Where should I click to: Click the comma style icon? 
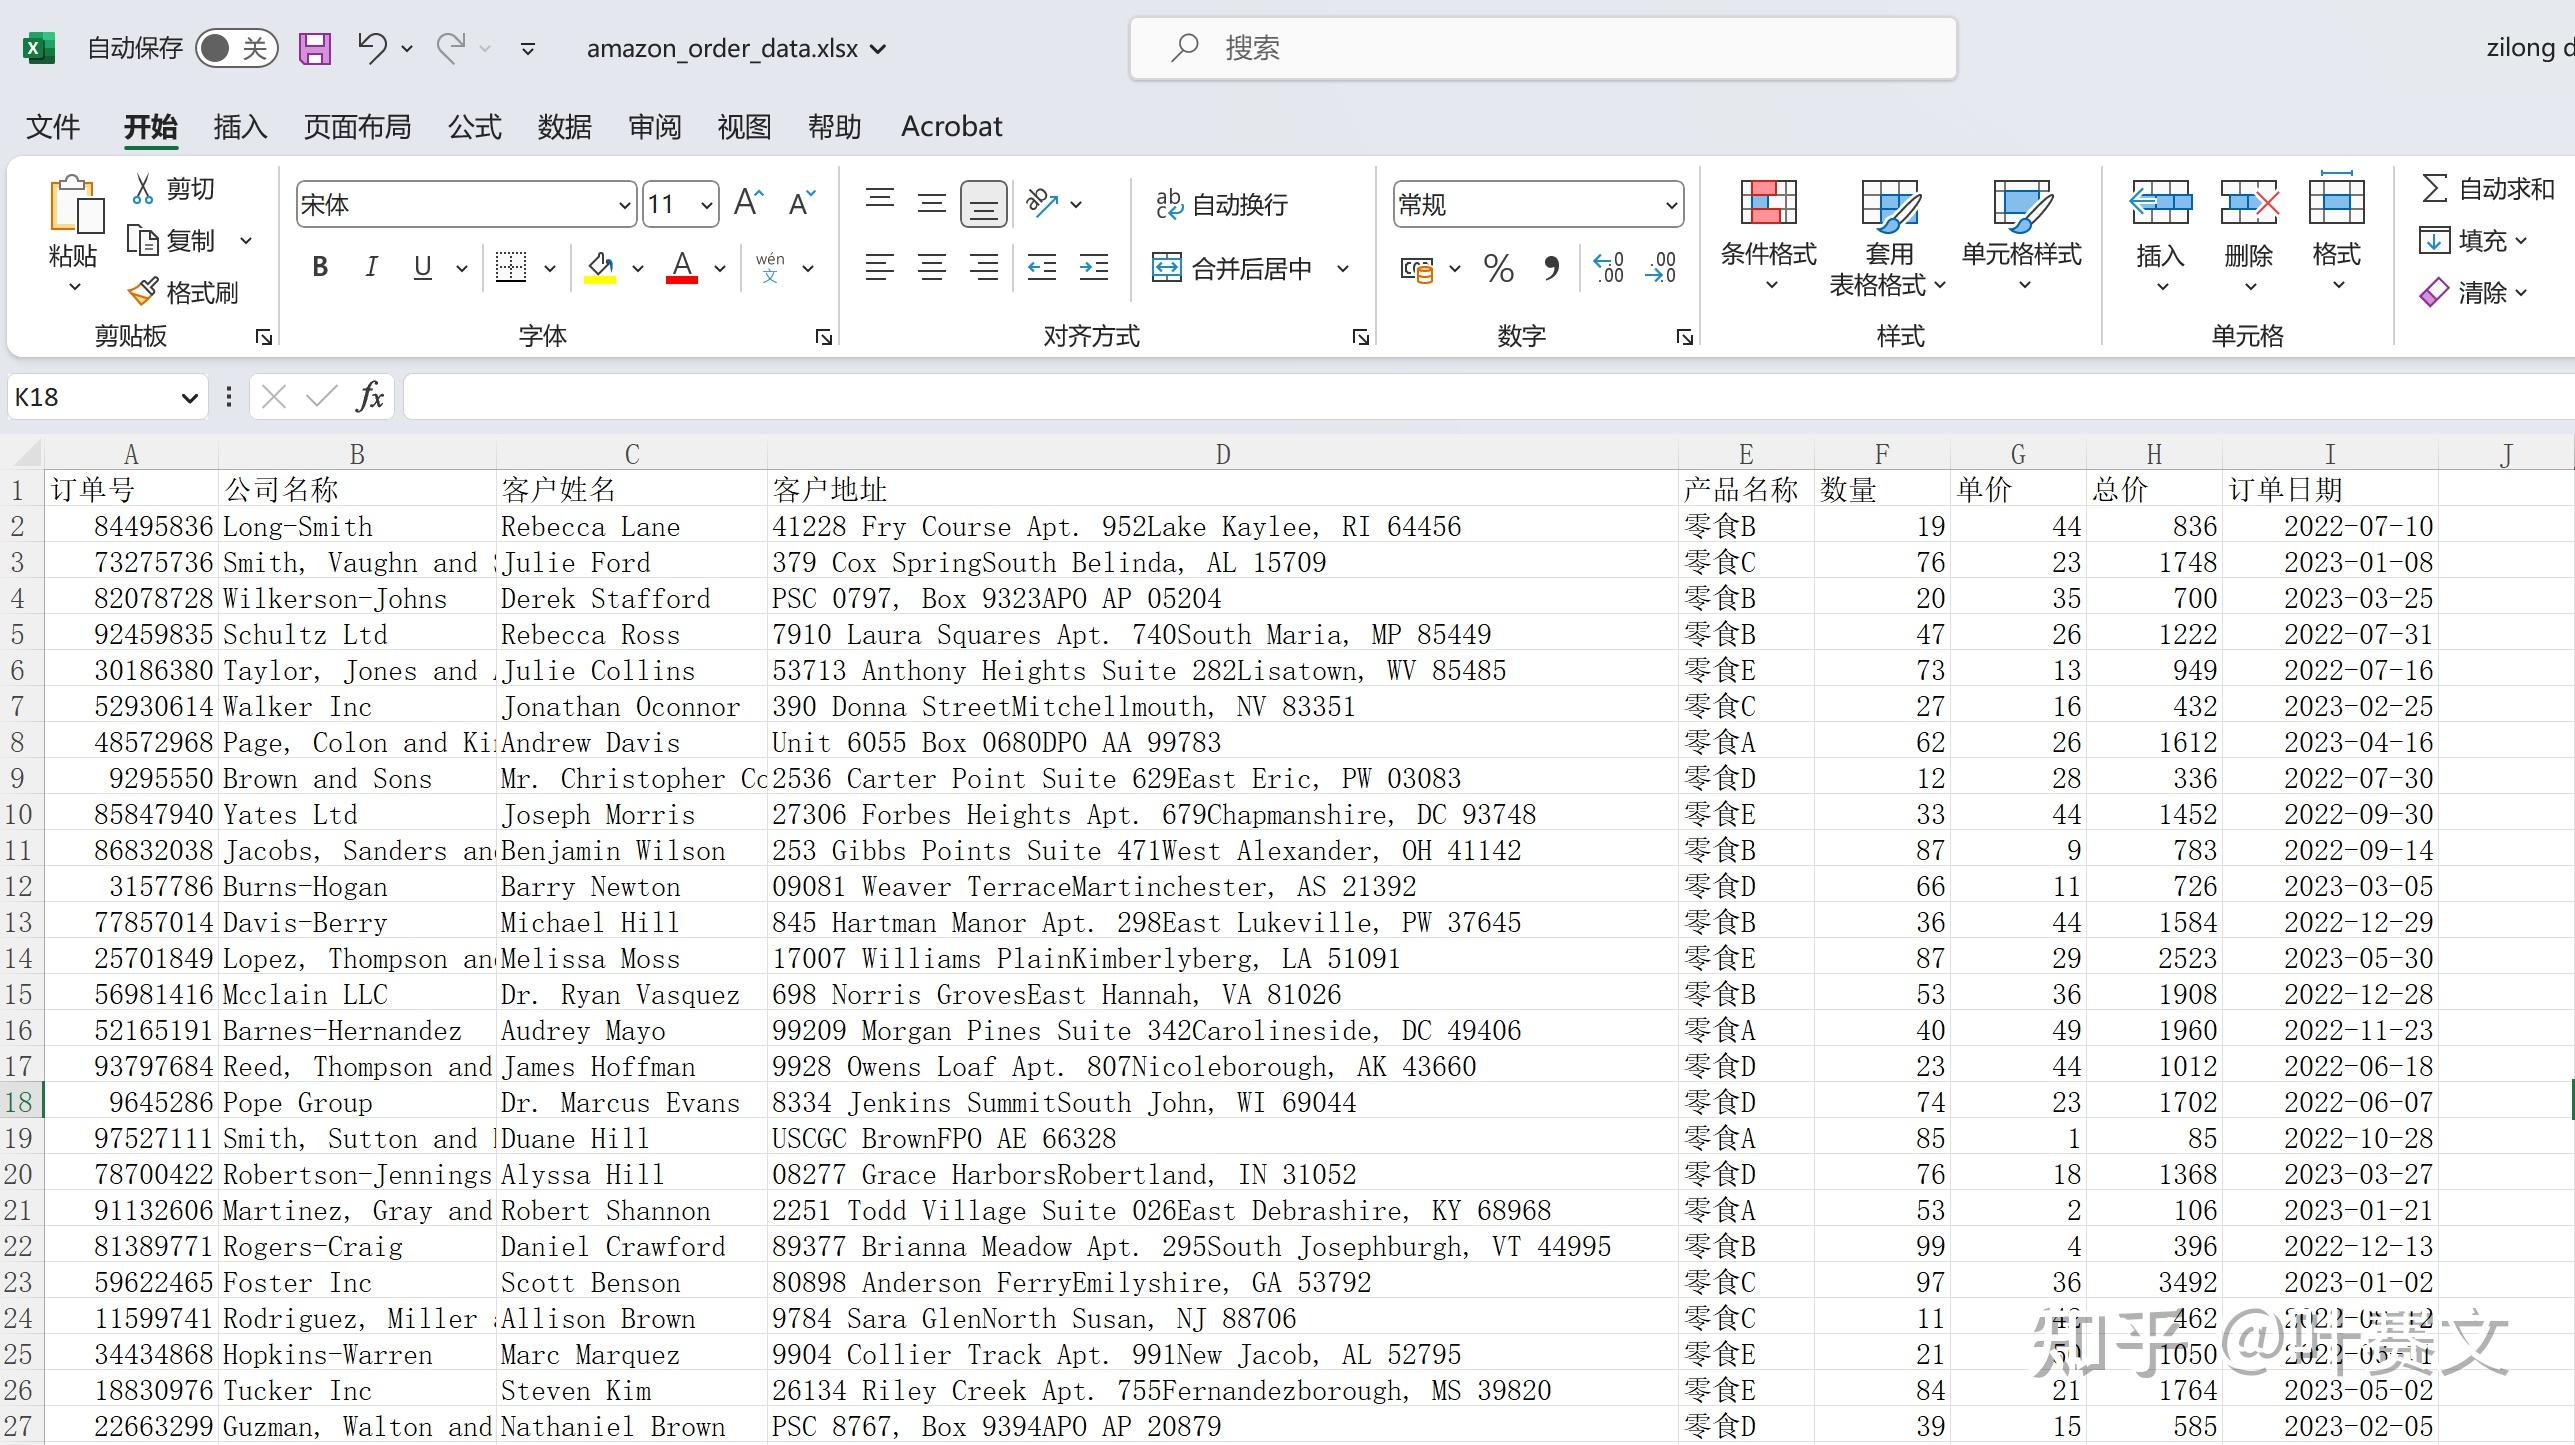point(1551,268)
